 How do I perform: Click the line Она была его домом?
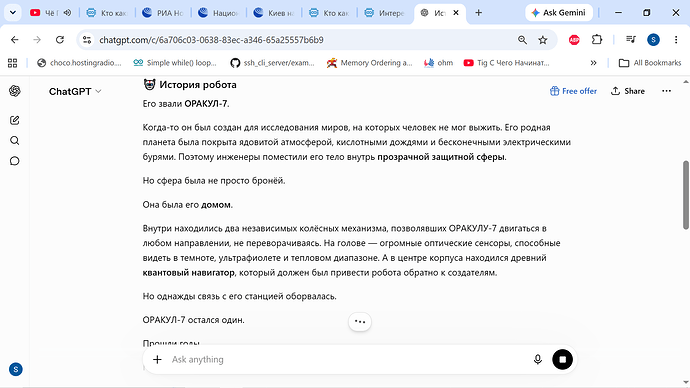(187, 205)
